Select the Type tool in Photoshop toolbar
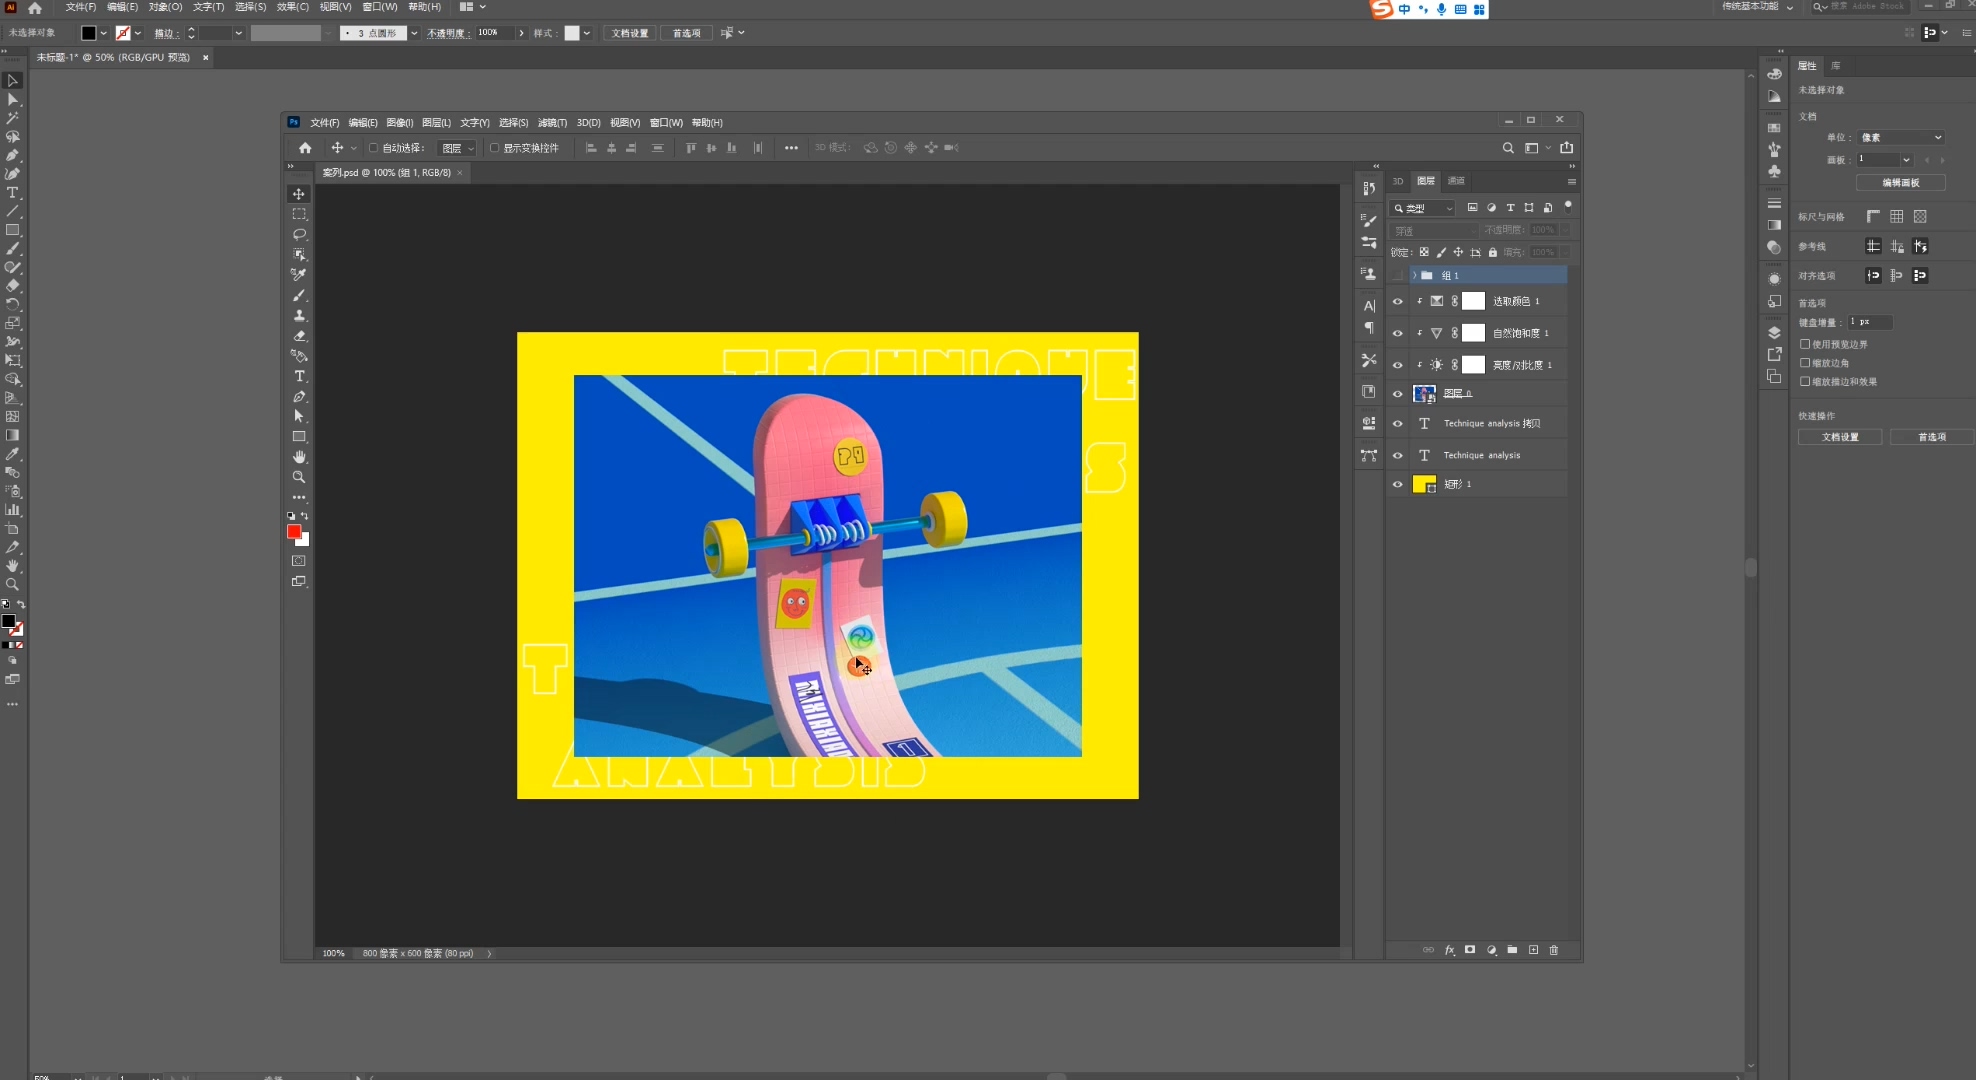Screen dimensions: 1976x1080 pos(299,376)
